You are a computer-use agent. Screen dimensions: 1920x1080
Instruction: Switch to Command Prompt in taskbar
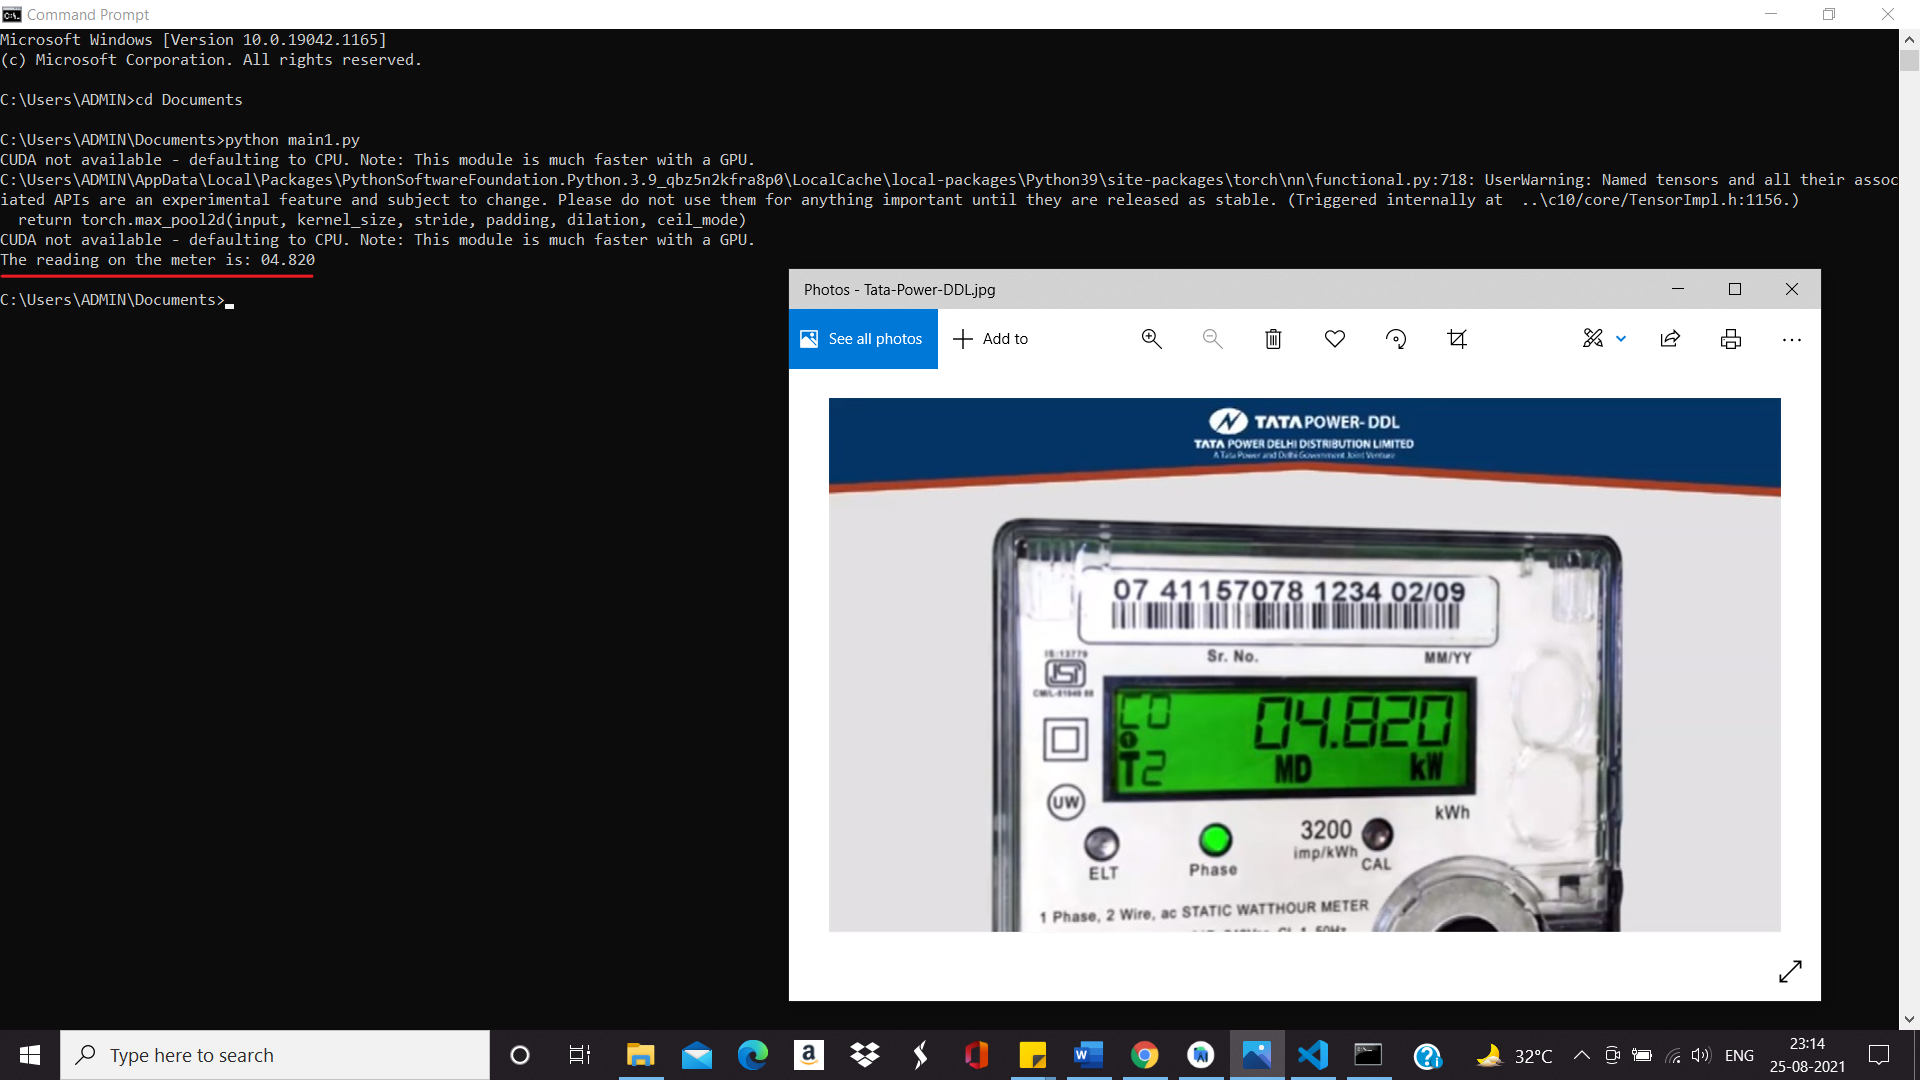pyautogui.click(x=1369, y=1055)
